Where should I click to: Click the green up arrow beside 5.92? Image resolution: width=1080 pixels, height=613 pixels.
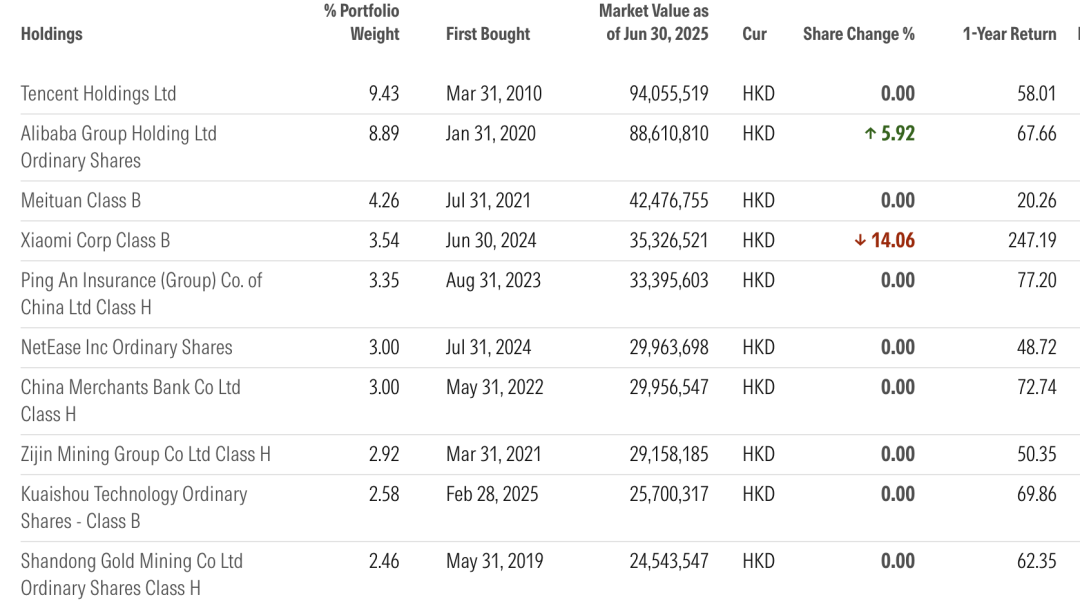tap(870, 134)
